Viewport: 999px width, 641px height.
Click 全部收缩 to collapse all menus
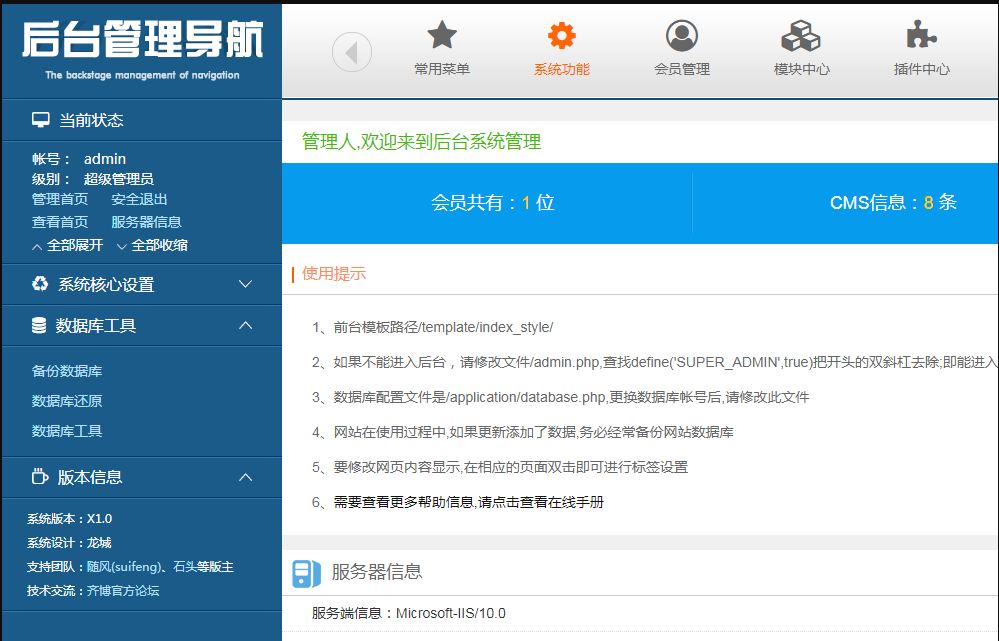pos(152,245)
